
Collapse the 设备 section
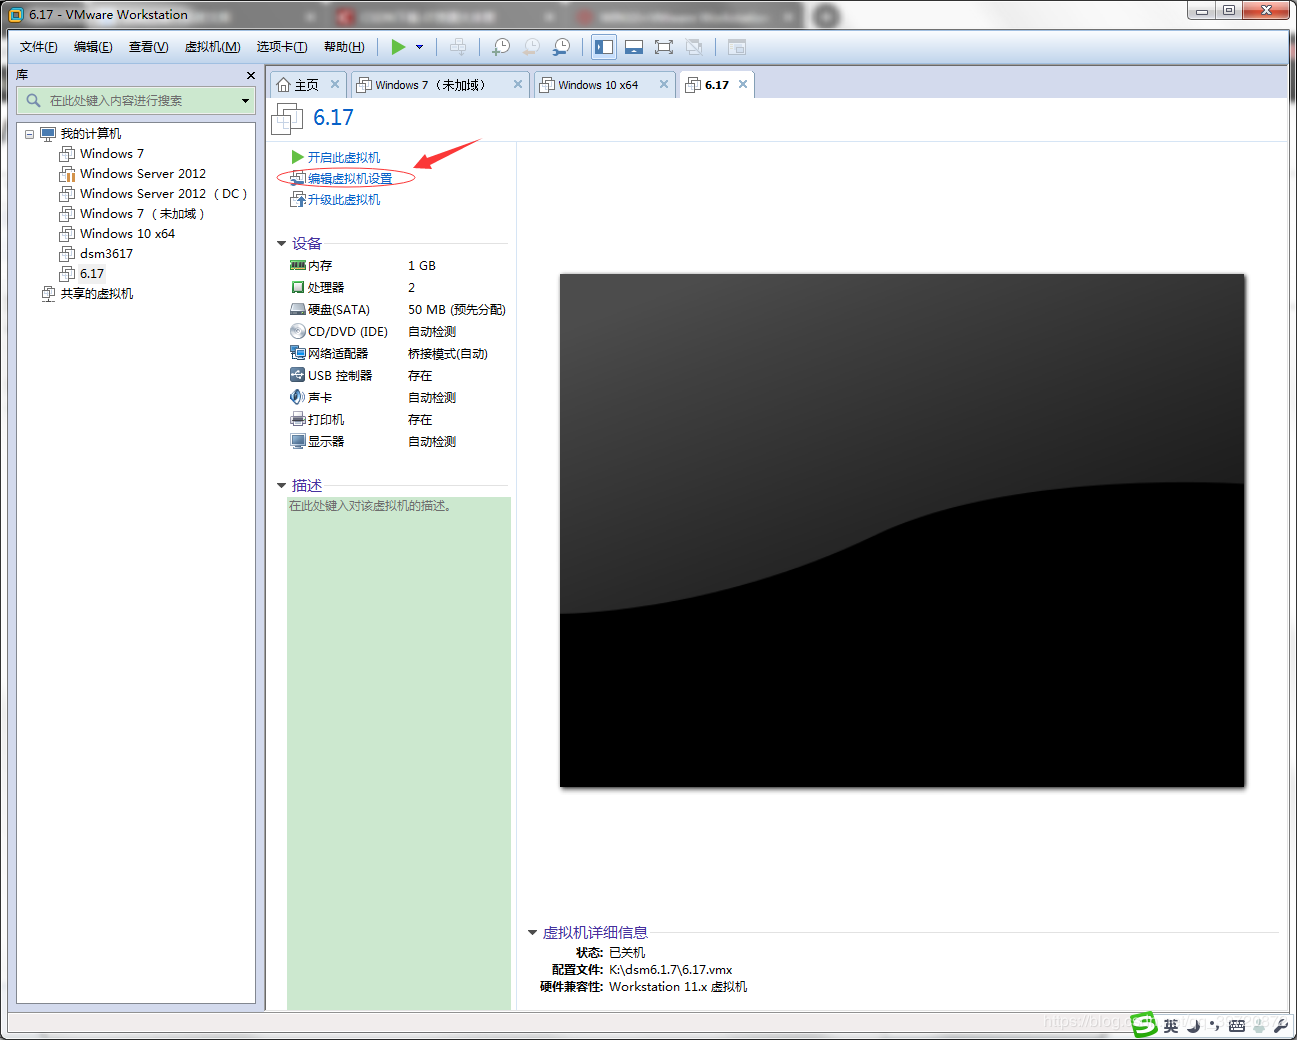click(282, 244)
